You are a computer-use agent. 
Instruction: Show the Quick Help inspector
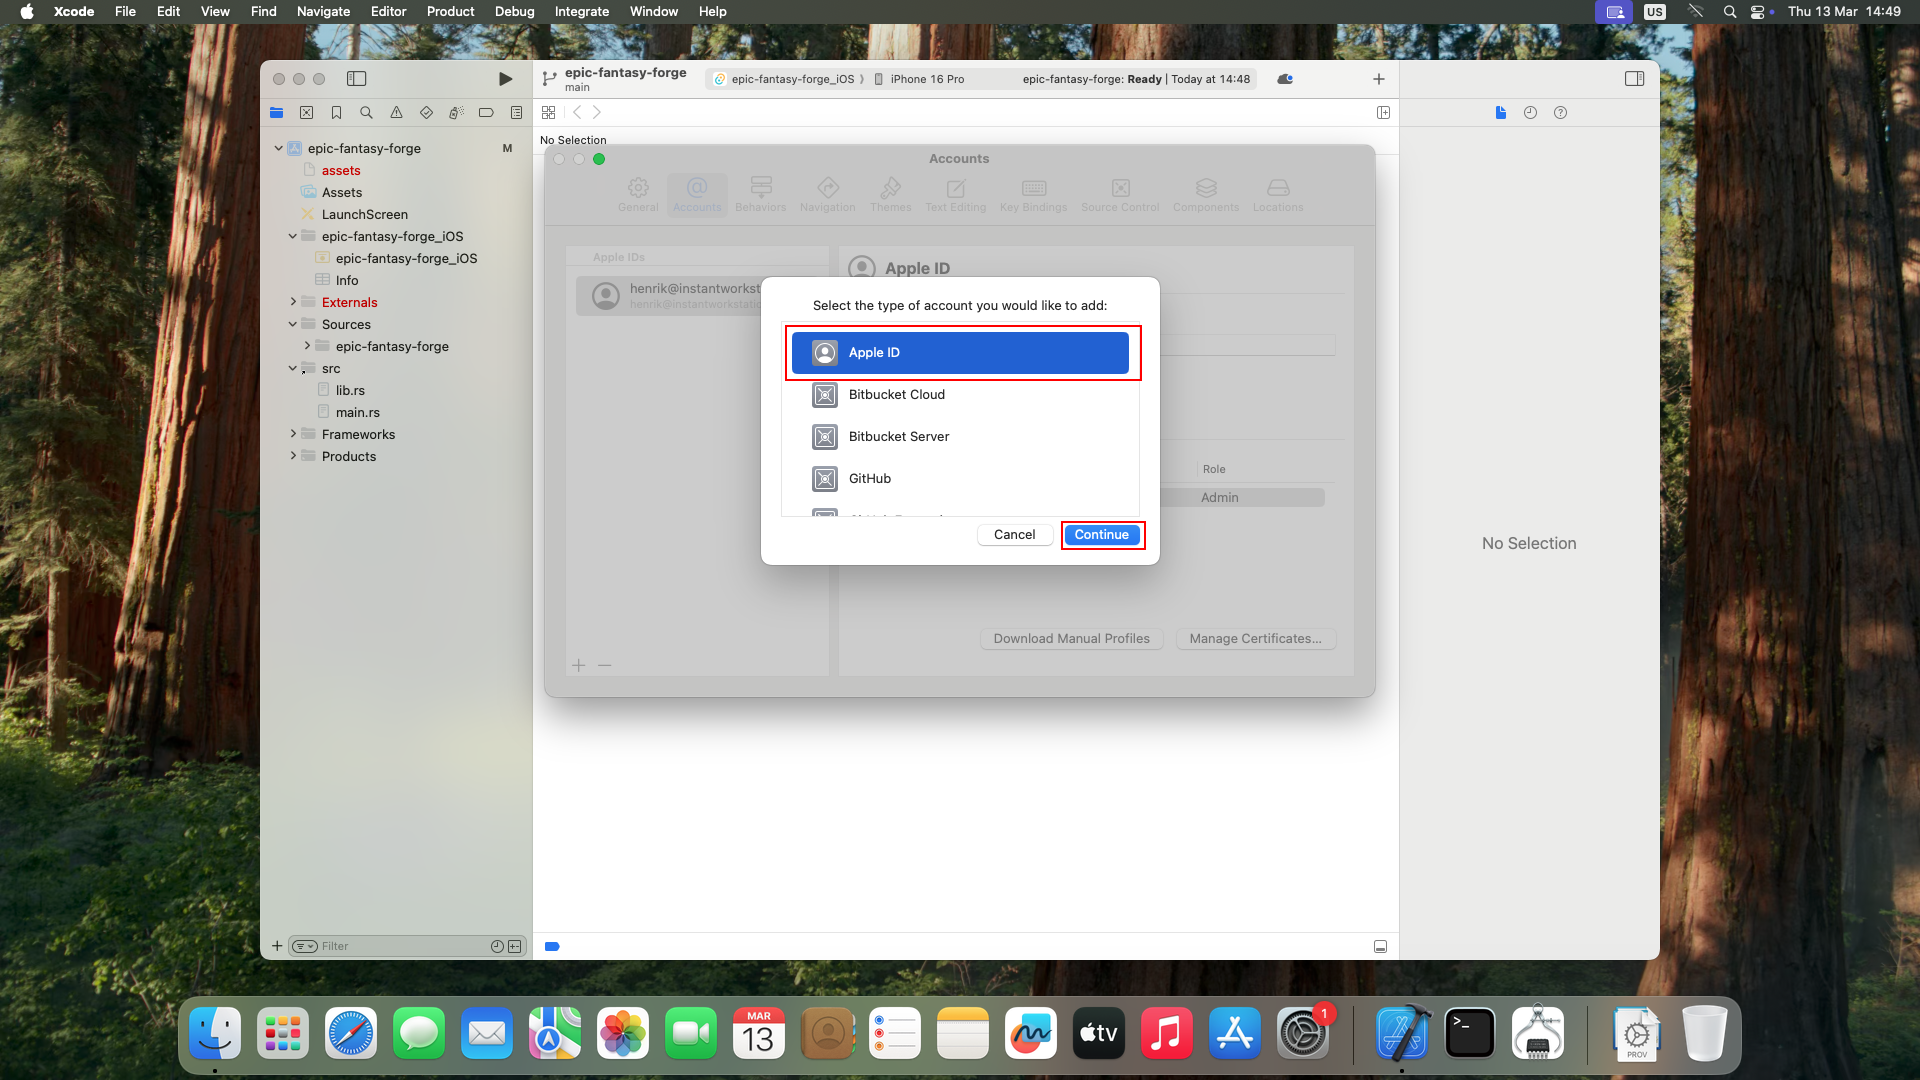click(x=1560, y=113)
